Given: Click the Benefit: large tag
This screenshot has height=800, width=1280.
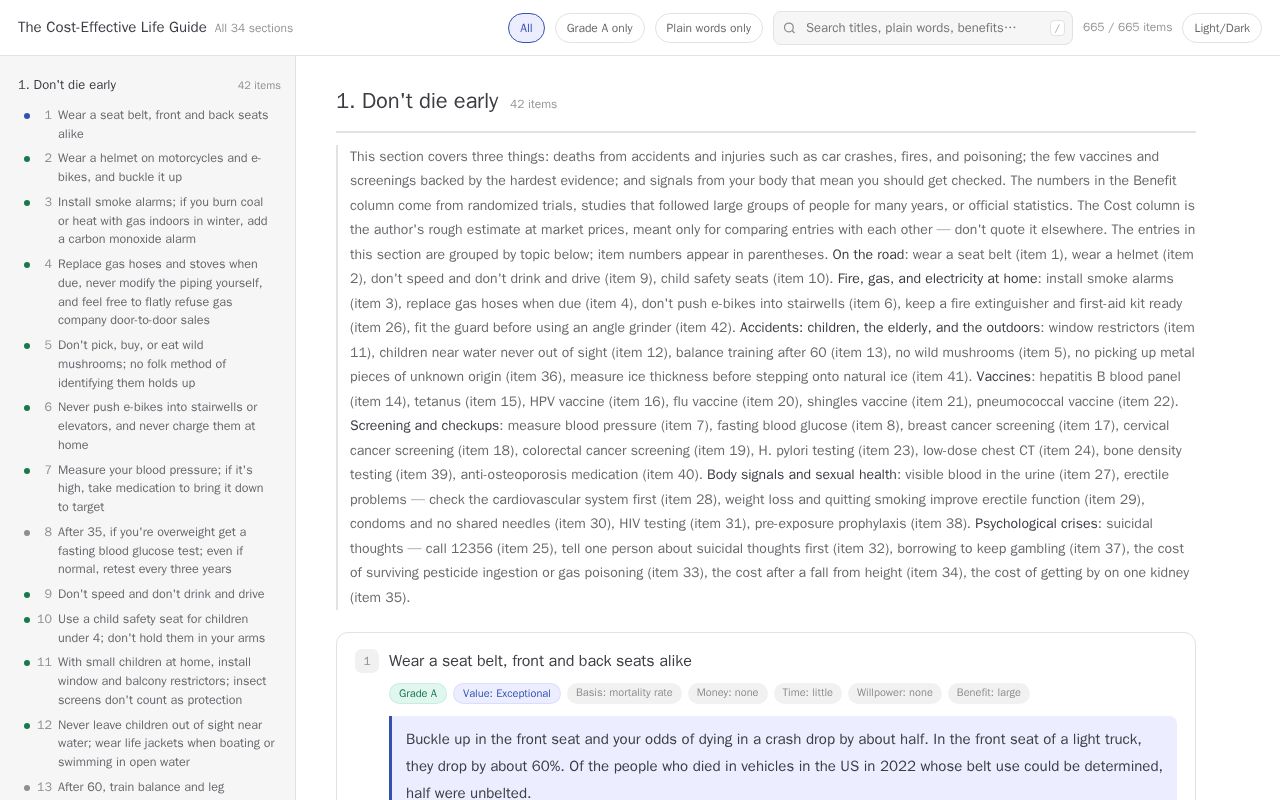Looking at the screenshot, I should click(989, 693).
